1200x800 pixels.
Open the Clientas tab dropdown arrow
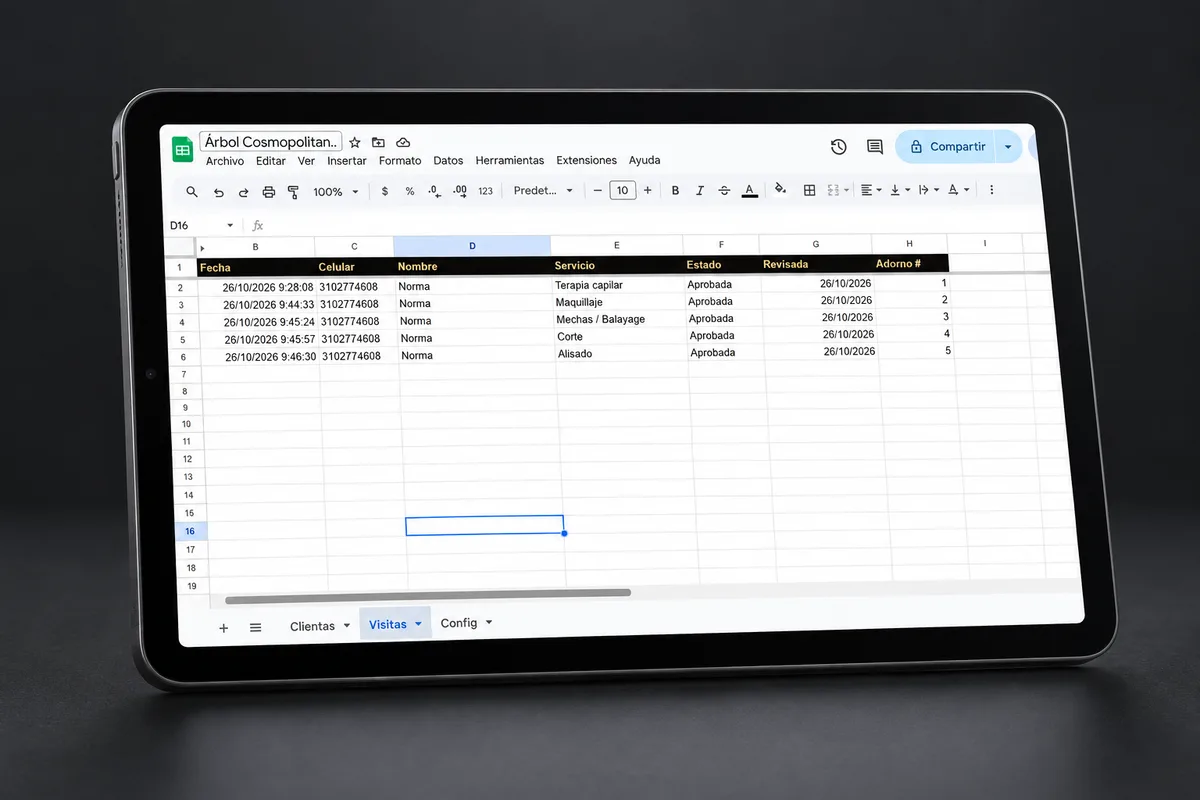(x=347, y=626)
